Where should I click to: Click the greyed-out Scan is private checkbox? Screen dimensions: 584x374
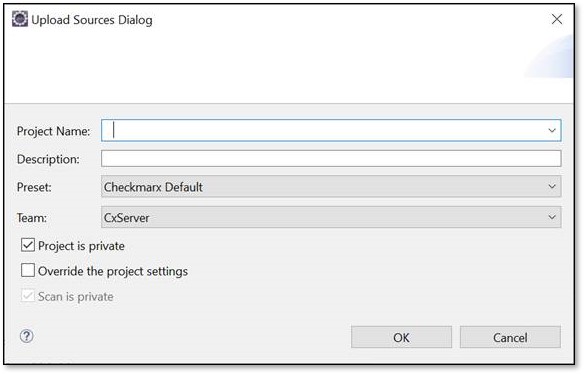[x=28, y=296]
